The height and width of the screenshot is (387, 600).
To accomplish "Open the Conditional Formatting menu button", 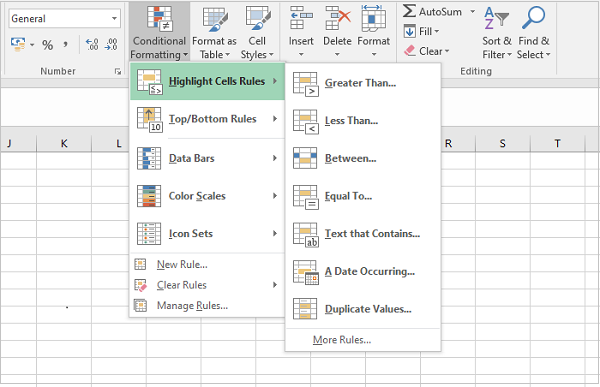I will pos(159,32).
